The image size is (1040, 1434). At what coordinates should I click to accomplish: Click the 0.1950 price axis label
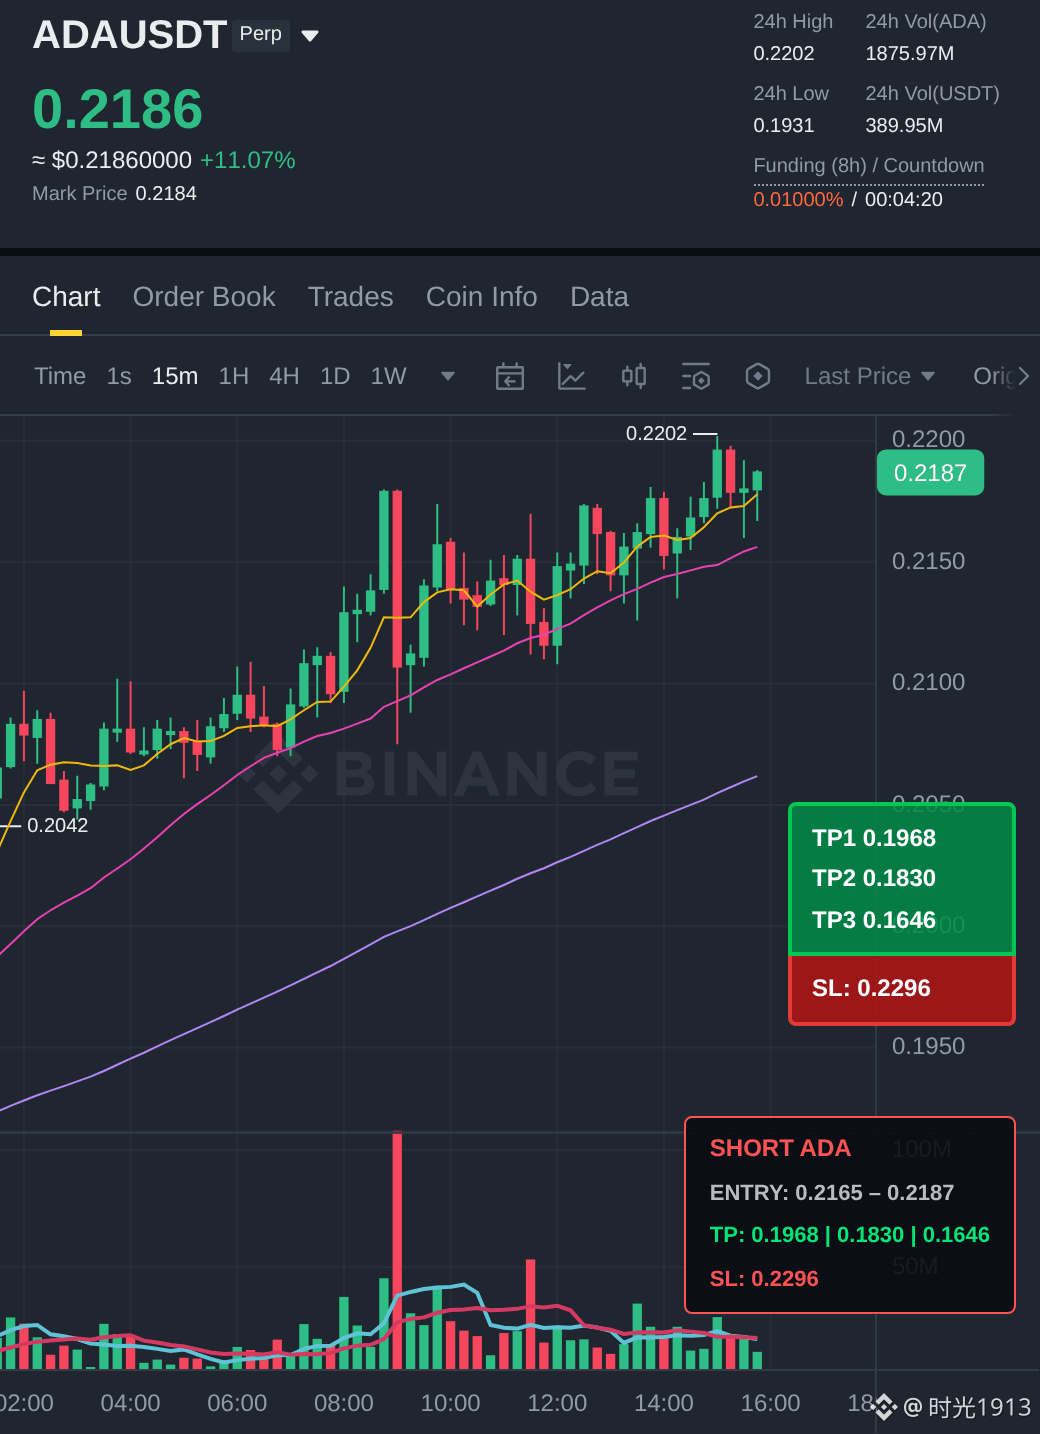[x=929, y=1046]
